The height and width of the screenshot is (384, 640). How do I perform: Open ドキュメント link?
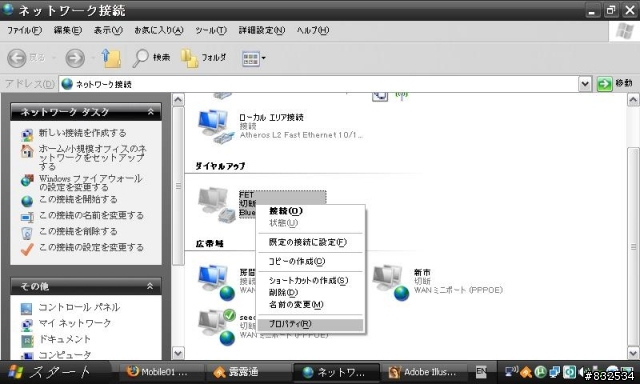tap(64, 339)
